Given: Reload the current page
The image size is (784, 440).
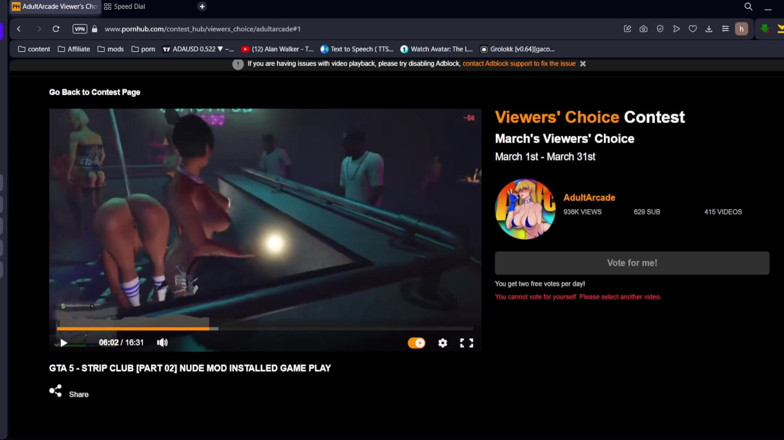Looking at the screenshot, I should tap(56, 29).
